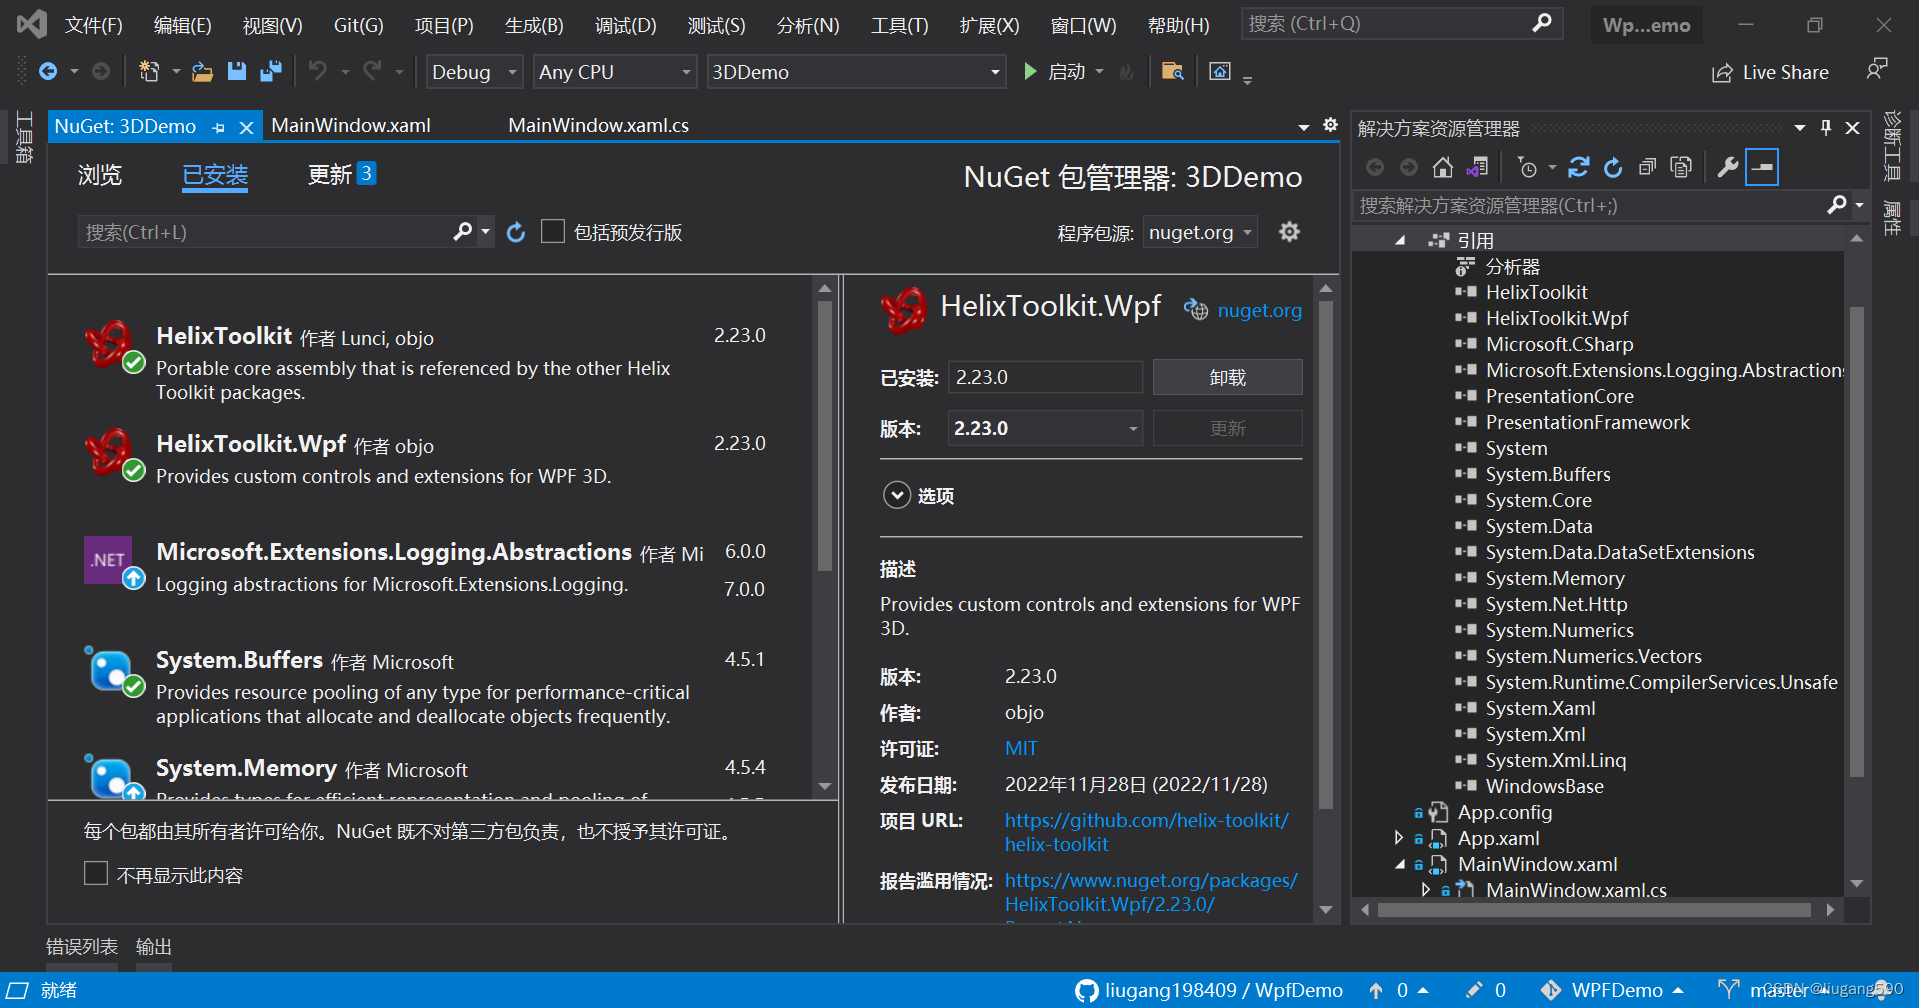Collapse the MainWindow.xaml tree node
The width and height of the screenshot is (1919, 1008).
[1400, 864]
